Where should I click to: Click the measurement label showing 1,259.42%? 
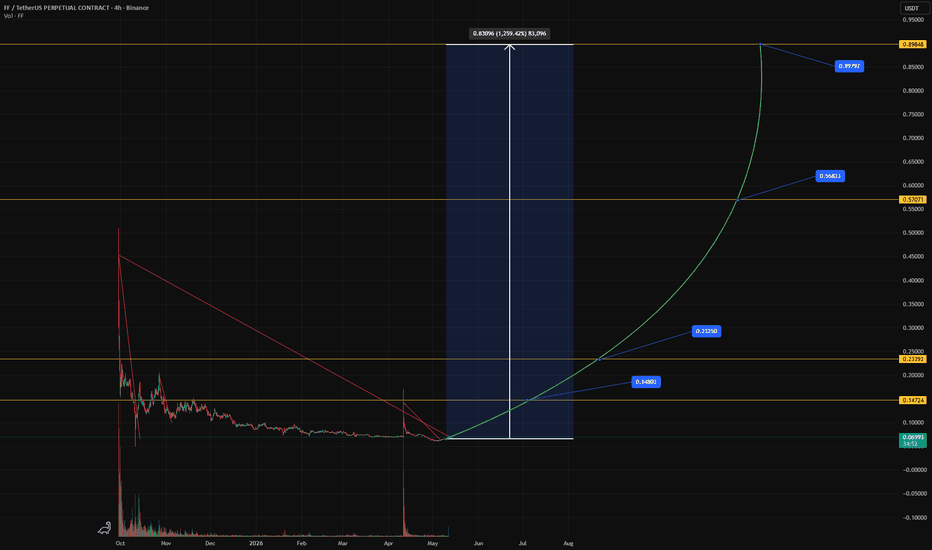[x=509, y=34]
